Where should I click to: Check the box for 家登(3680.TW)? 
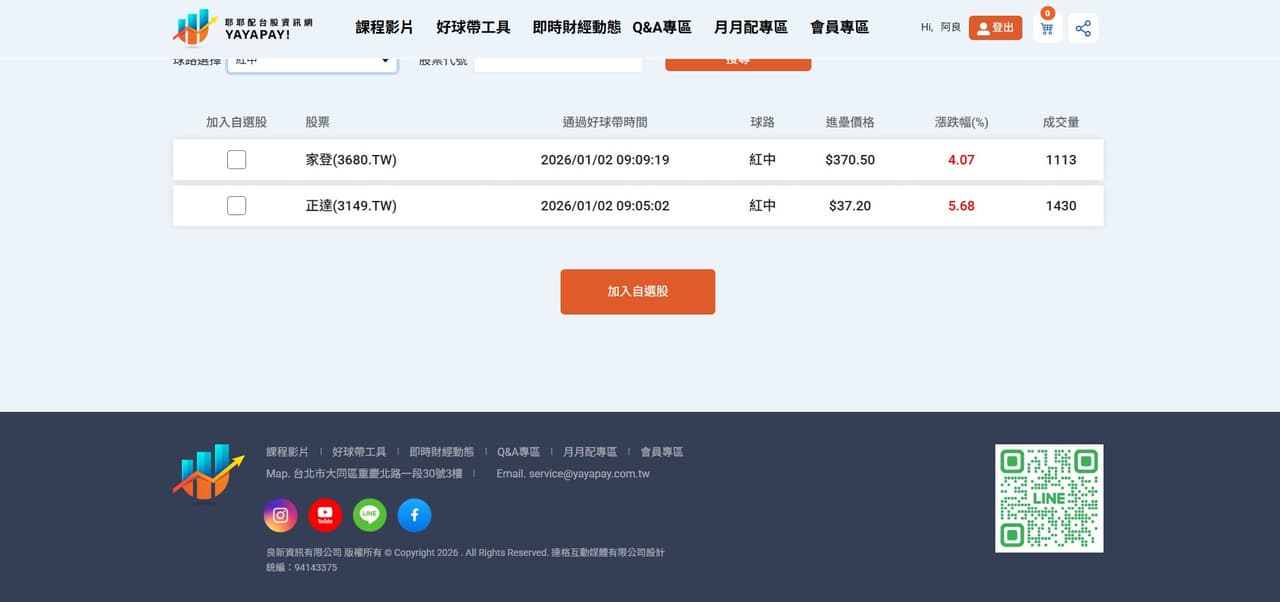coord(236,159)
